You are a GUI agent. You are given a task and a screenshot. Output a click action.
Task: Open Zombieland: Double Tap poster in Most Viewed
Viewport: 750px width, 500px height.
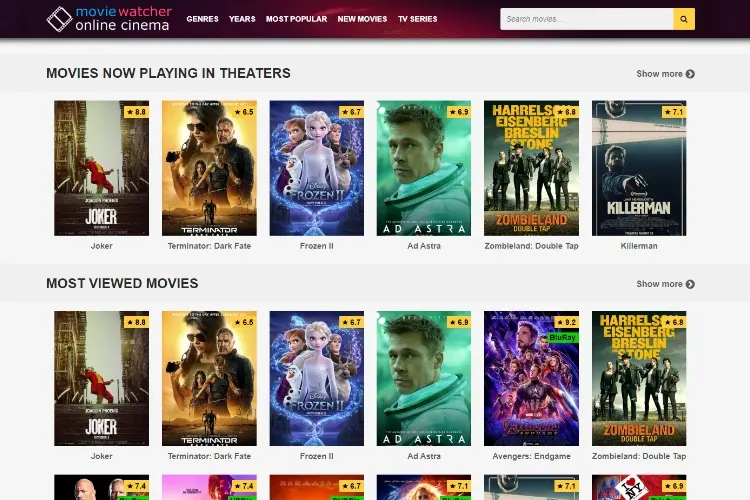tap(639, 378)
